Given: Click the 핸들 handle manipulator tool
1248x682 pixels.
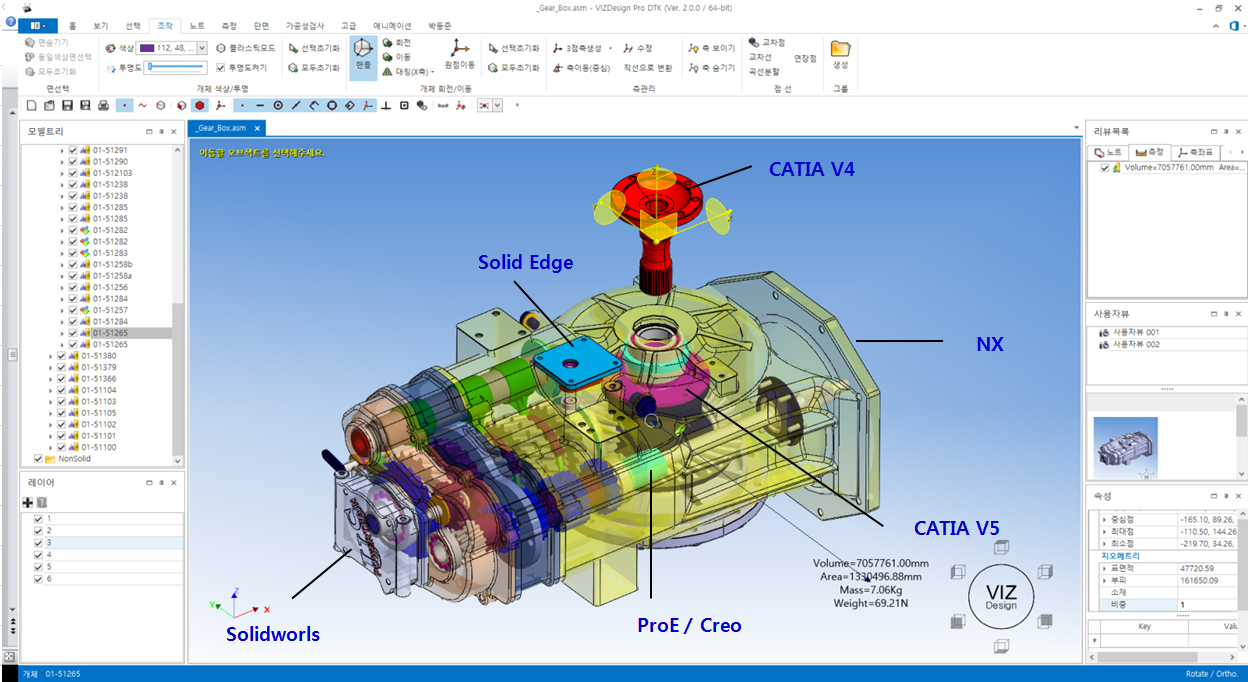Looking at the screenshot, I should click(x=363, y=56).
